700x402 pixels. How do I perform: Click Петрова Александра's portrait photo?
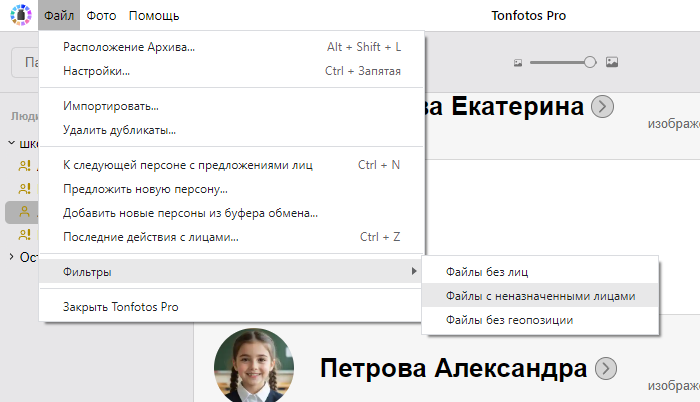click(x=254, y=365)
